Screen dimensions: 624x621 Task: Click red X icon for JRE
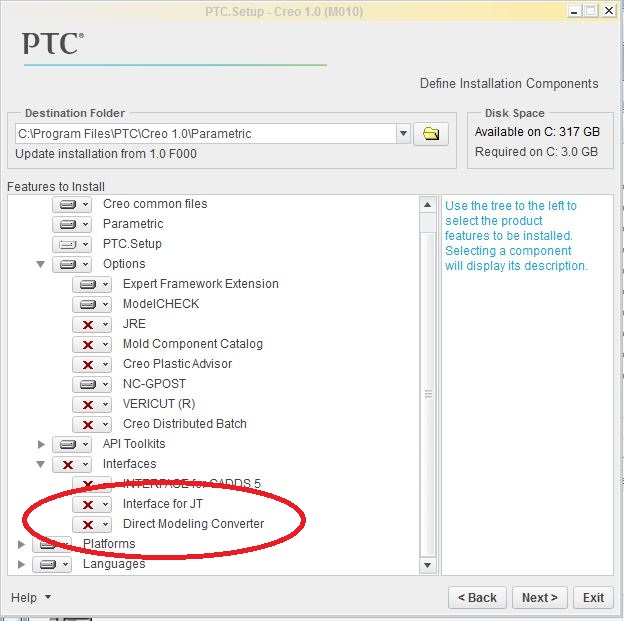click(88, 324)
